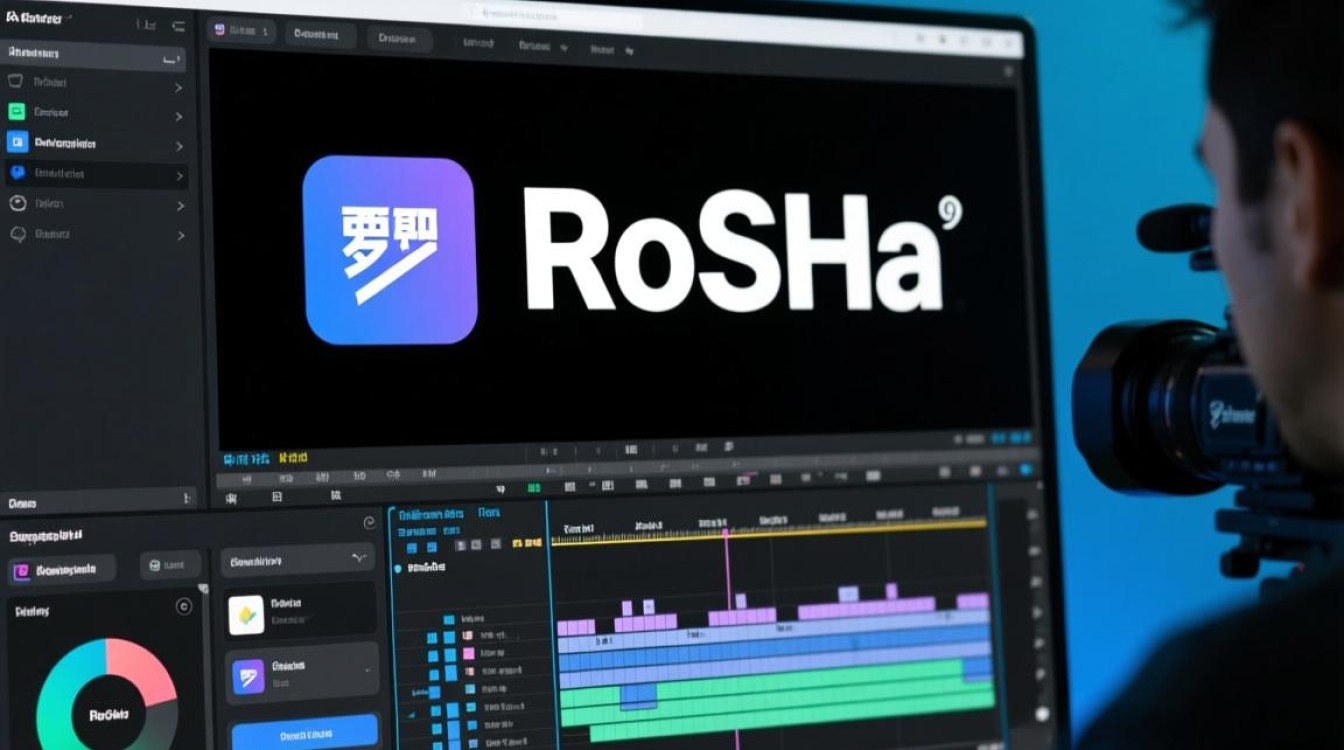Open the top tab with the purple icon
The height and width of the screenshot is (750, 1344).
241,31
